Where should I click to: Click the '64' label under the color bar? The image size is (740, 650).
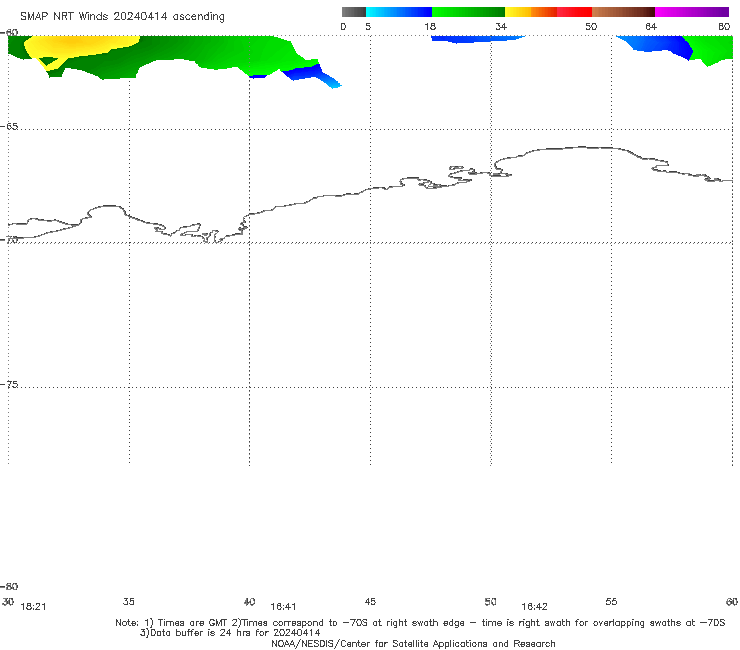click(651, 27)
